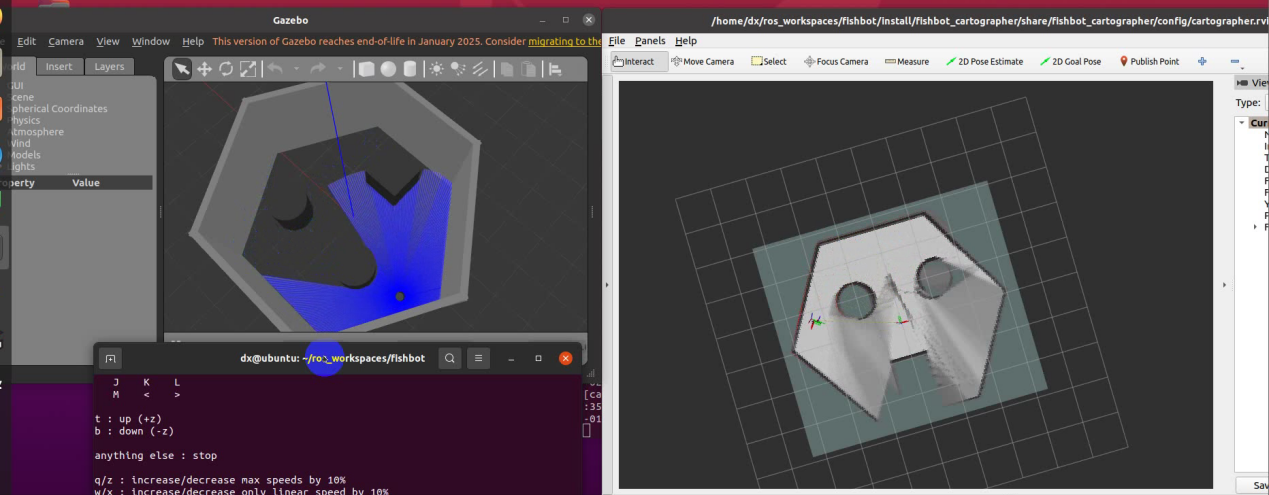Open the redo history dropdown arrow
This screenshot has height=495, width=1269.
[339, 69]
